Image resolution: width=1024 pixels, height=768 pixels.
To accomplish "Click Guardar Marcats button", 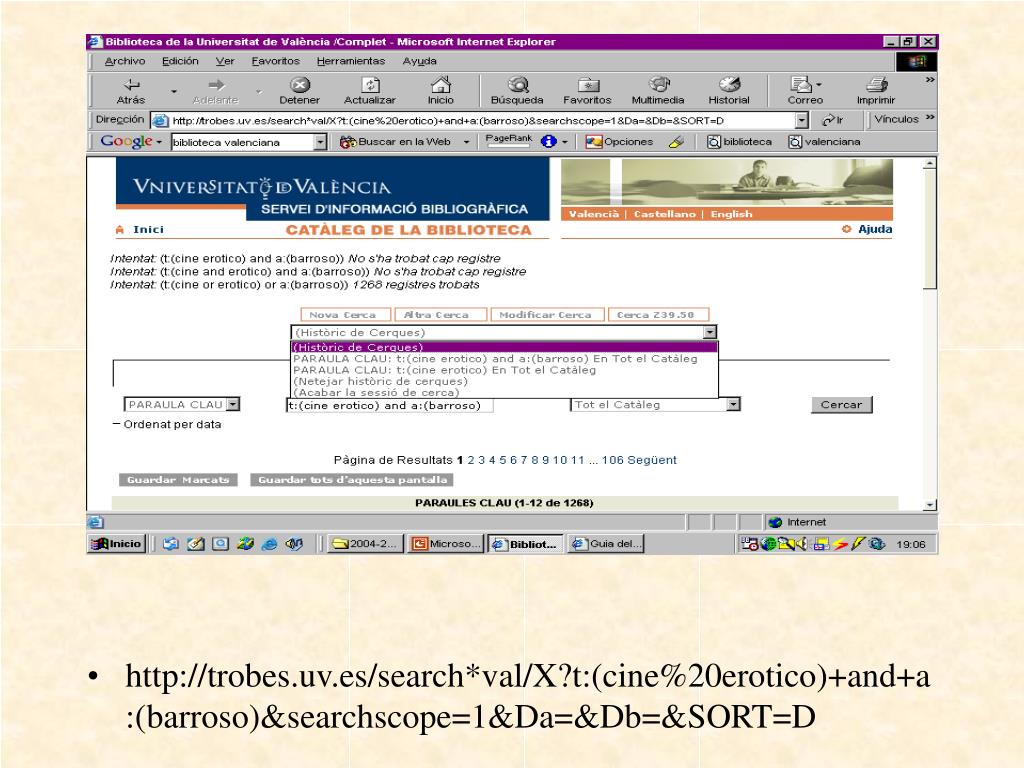I will 178,480.
